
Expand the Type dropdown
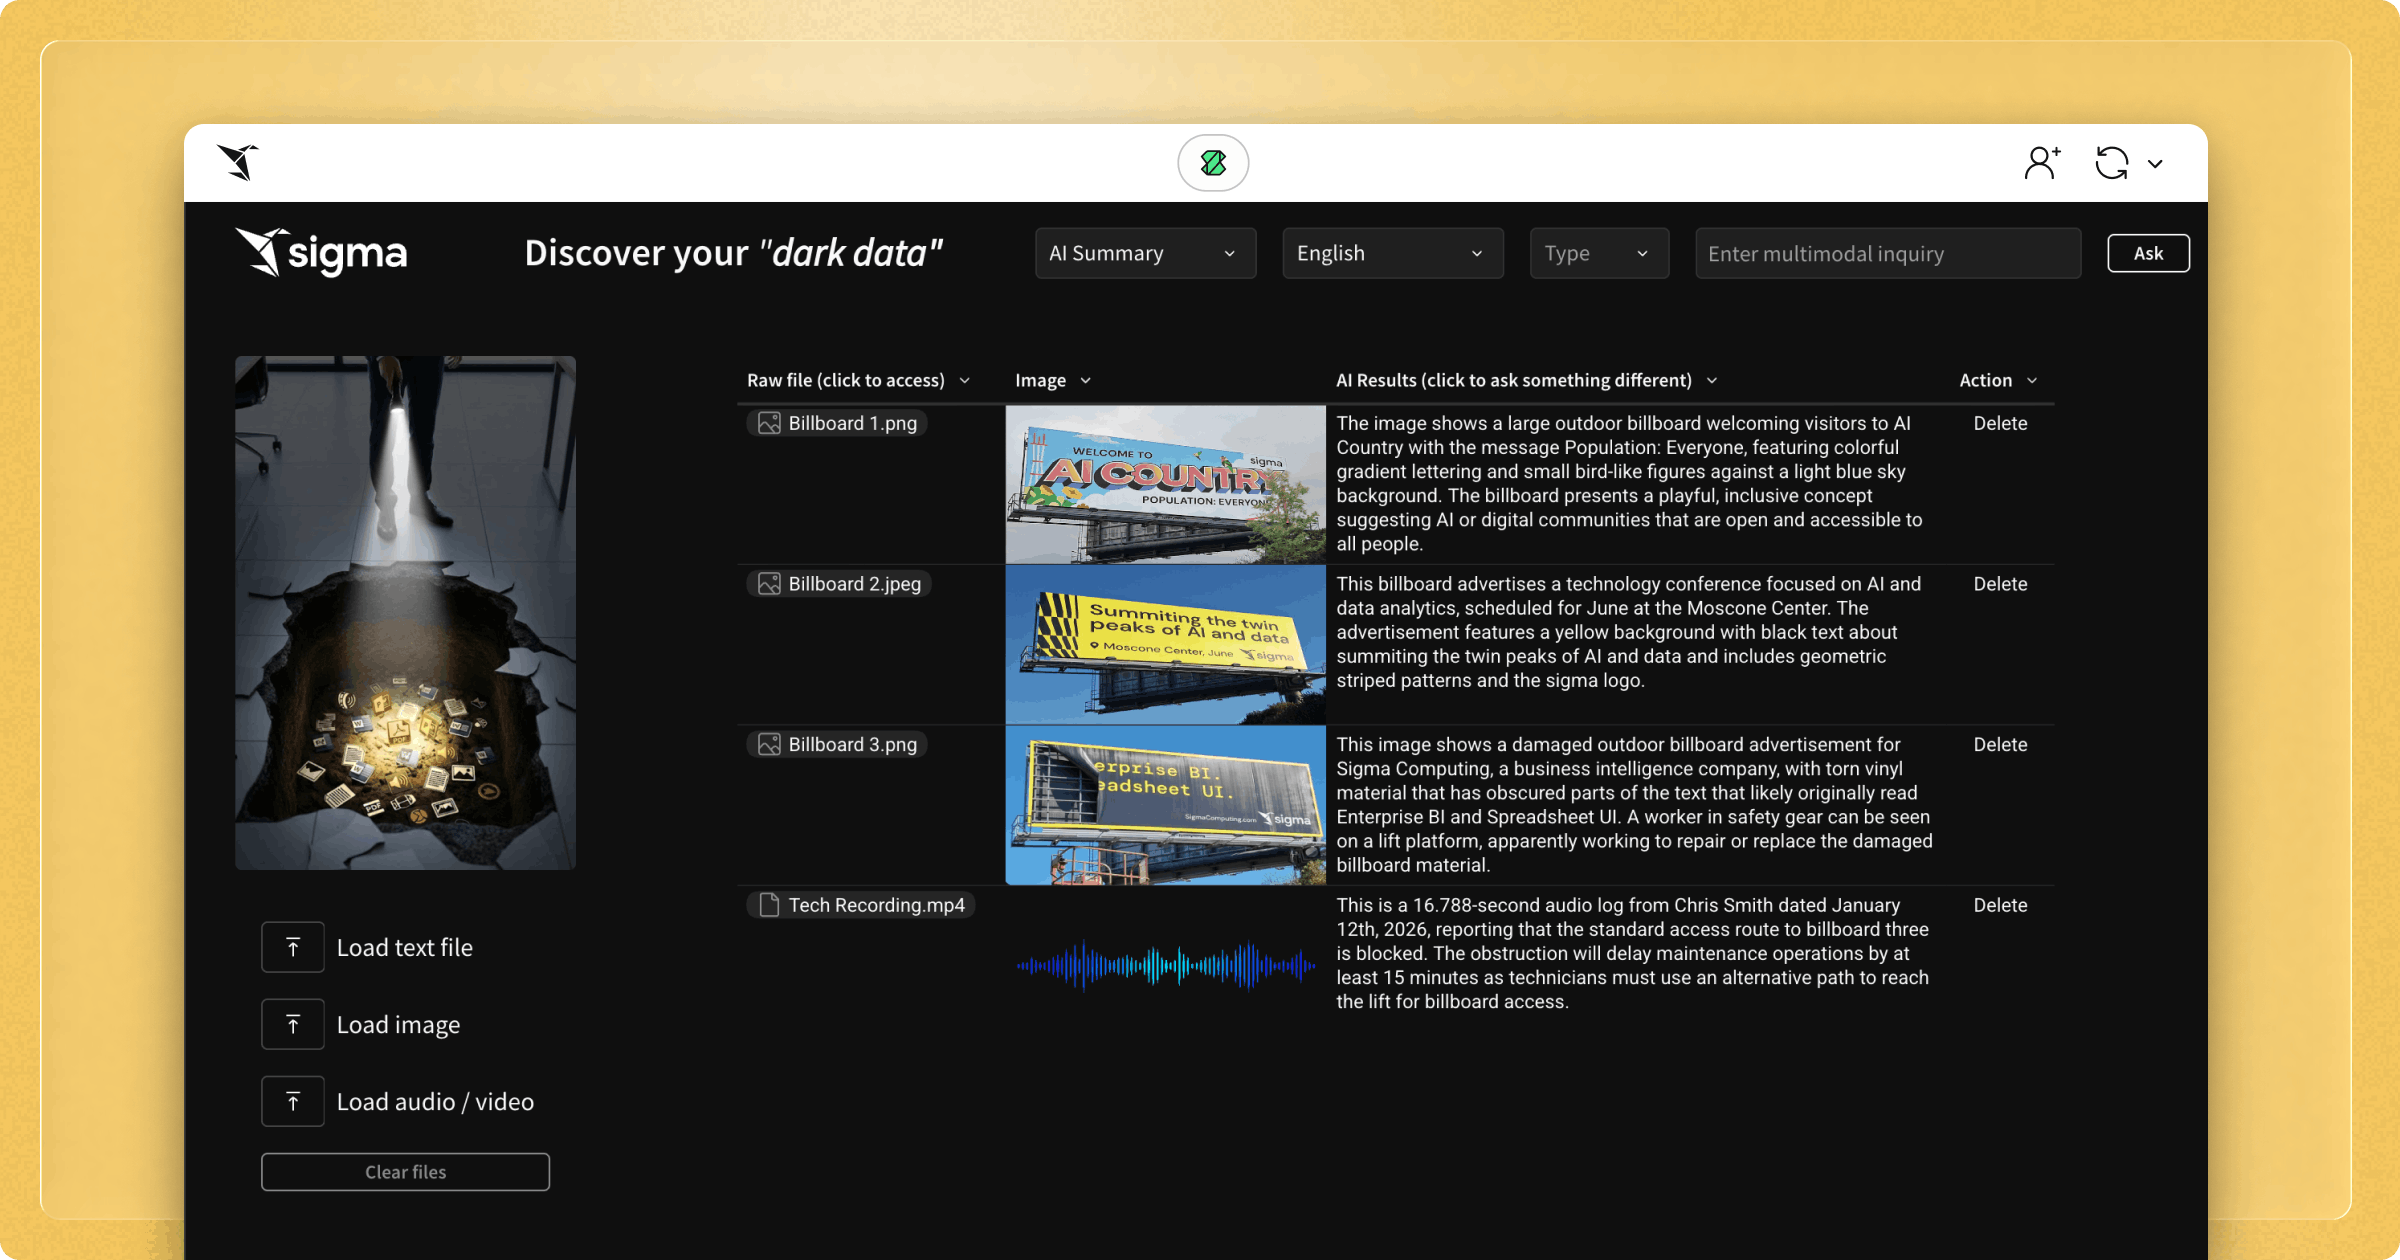click(x=1598, y=253)
